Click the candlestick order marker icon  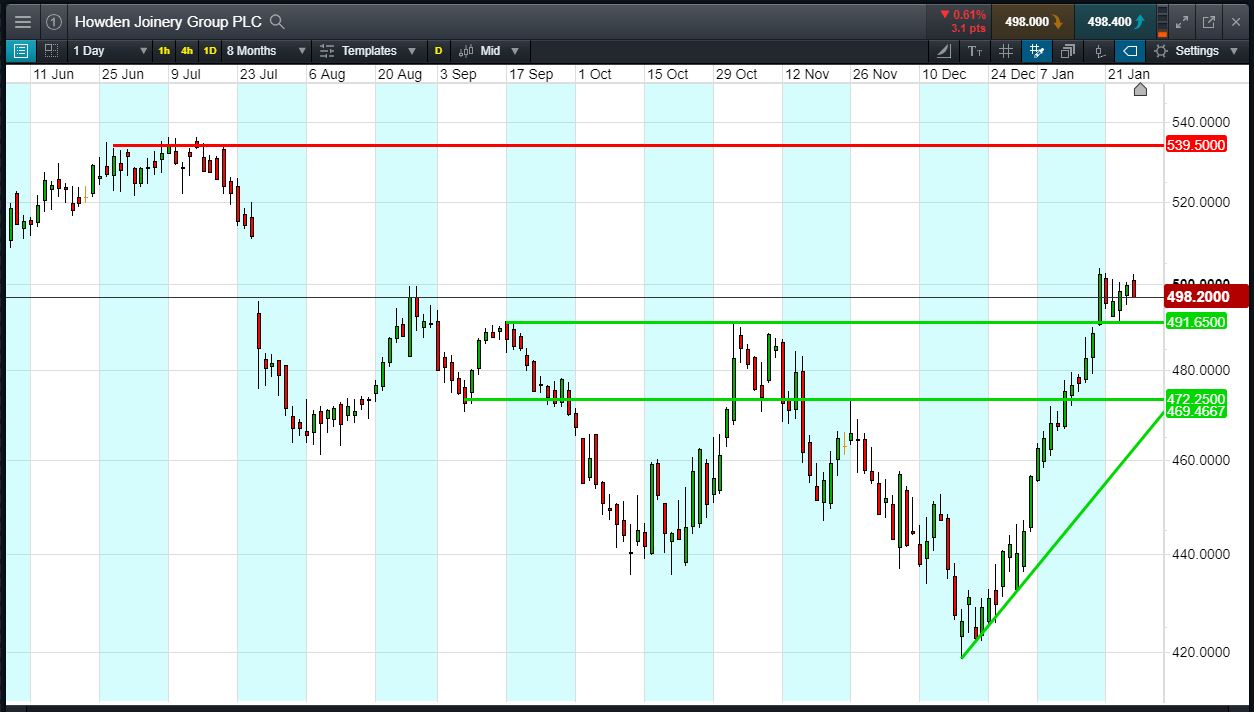(x=1099, y=51)
